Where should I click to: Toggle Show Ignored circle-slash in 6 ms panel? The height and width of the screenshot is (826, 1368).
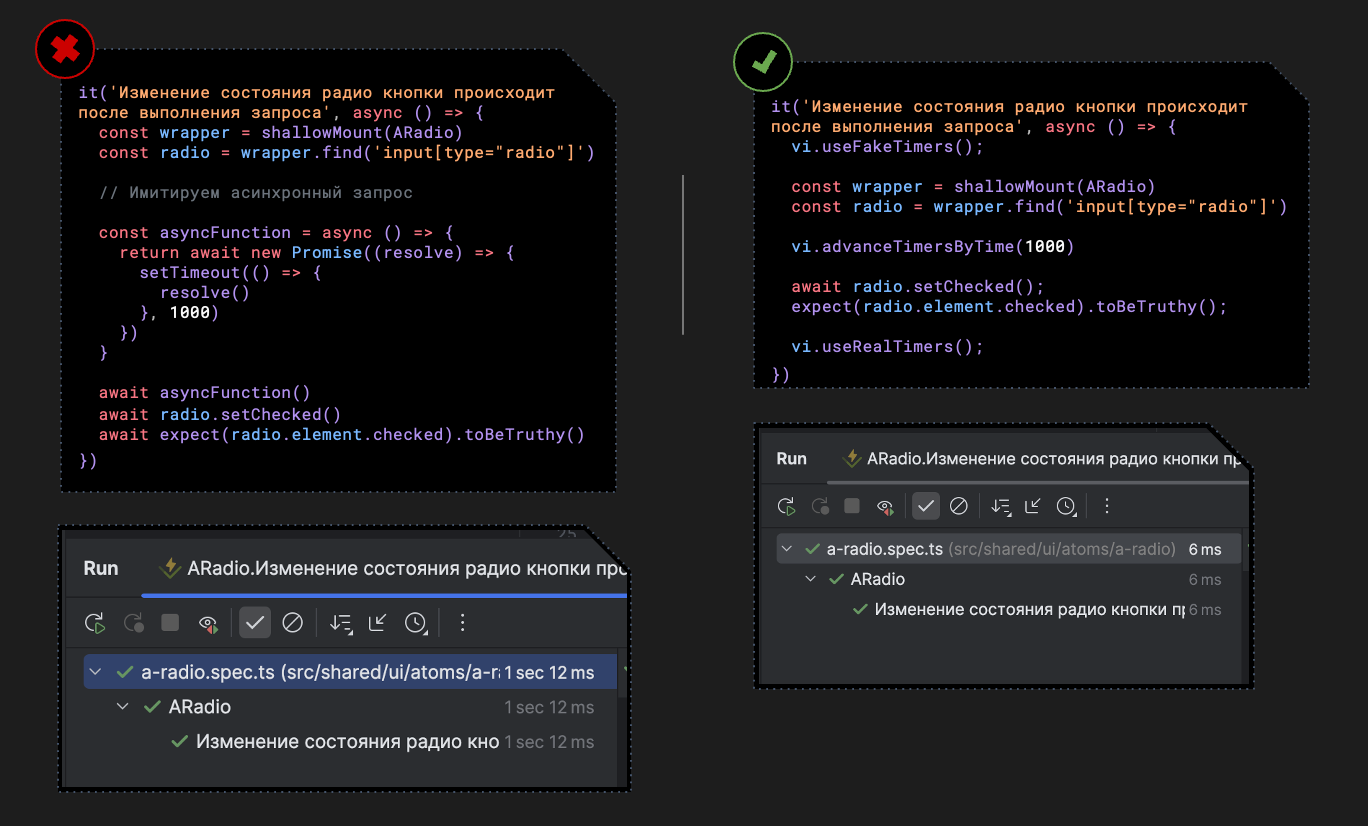tap(958, 507)
